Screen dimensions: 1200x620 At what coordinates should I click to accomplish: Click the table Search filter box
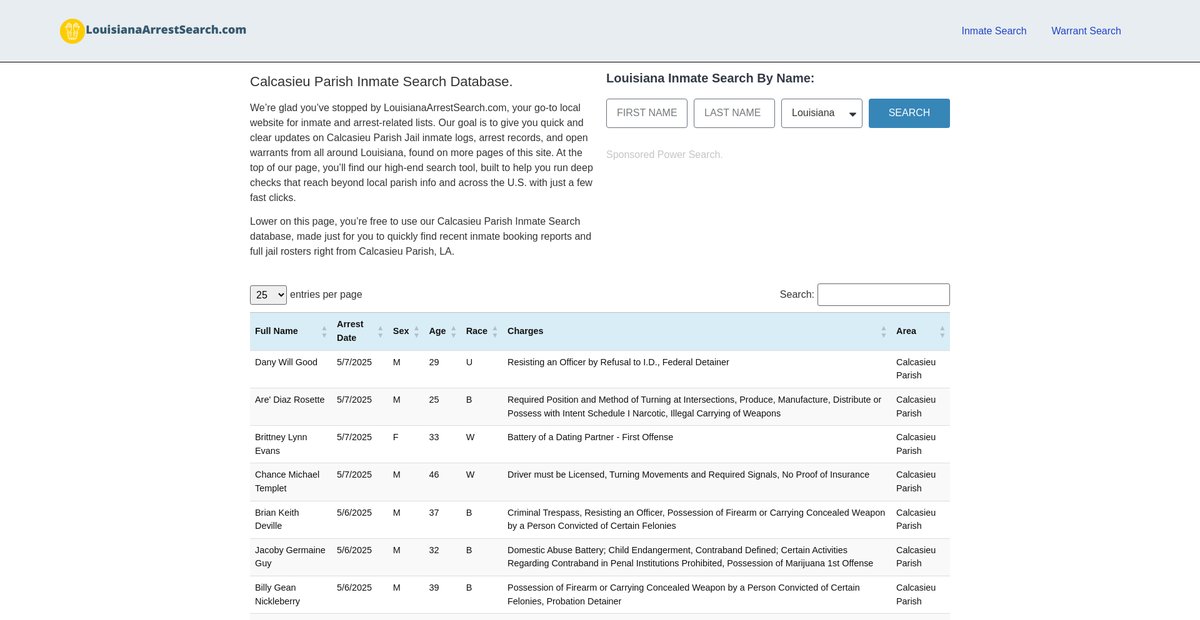click(x=883, y=295)
